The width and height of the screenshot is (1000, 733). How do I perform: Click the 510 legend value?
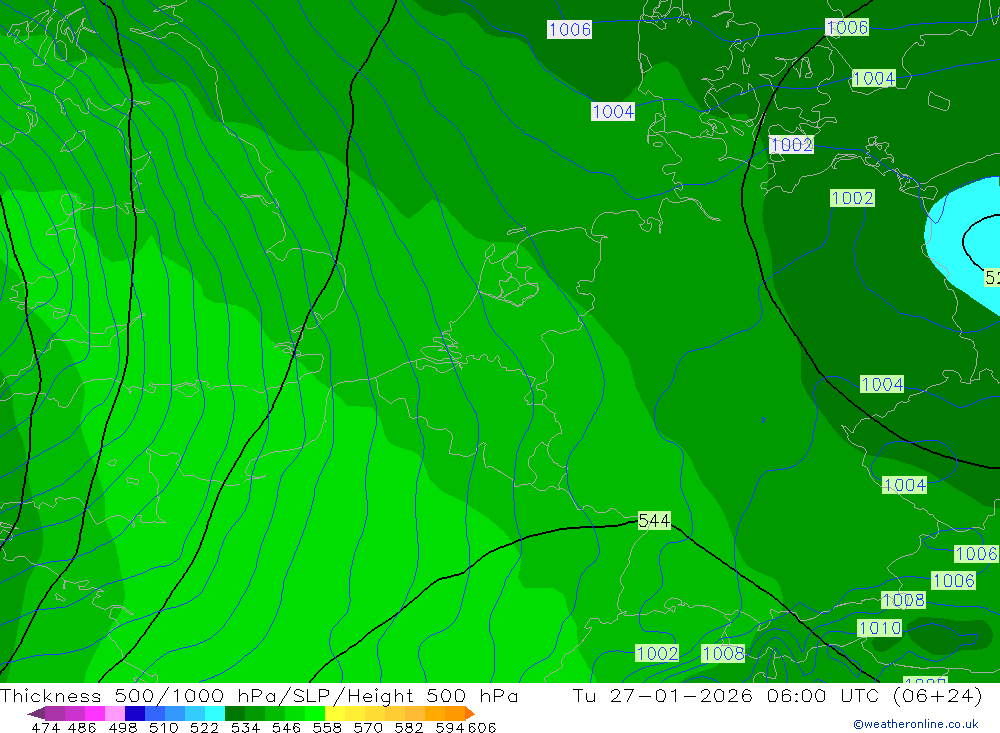[164, 728]
